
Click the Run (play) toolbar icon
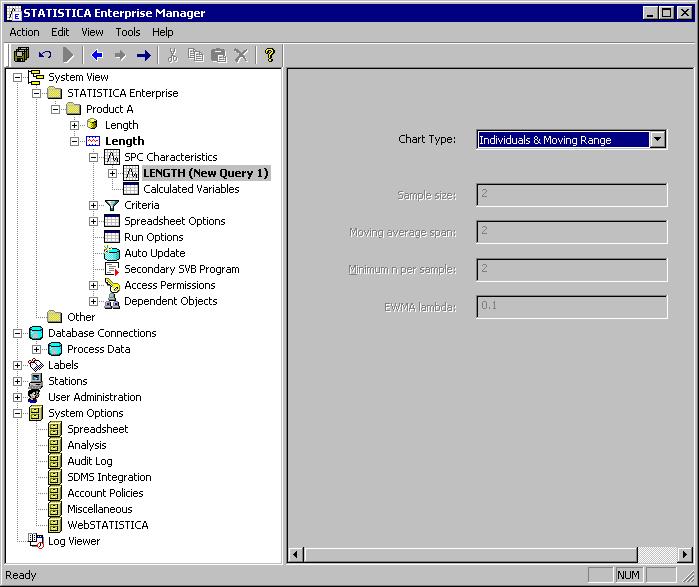tap(68, 55)
